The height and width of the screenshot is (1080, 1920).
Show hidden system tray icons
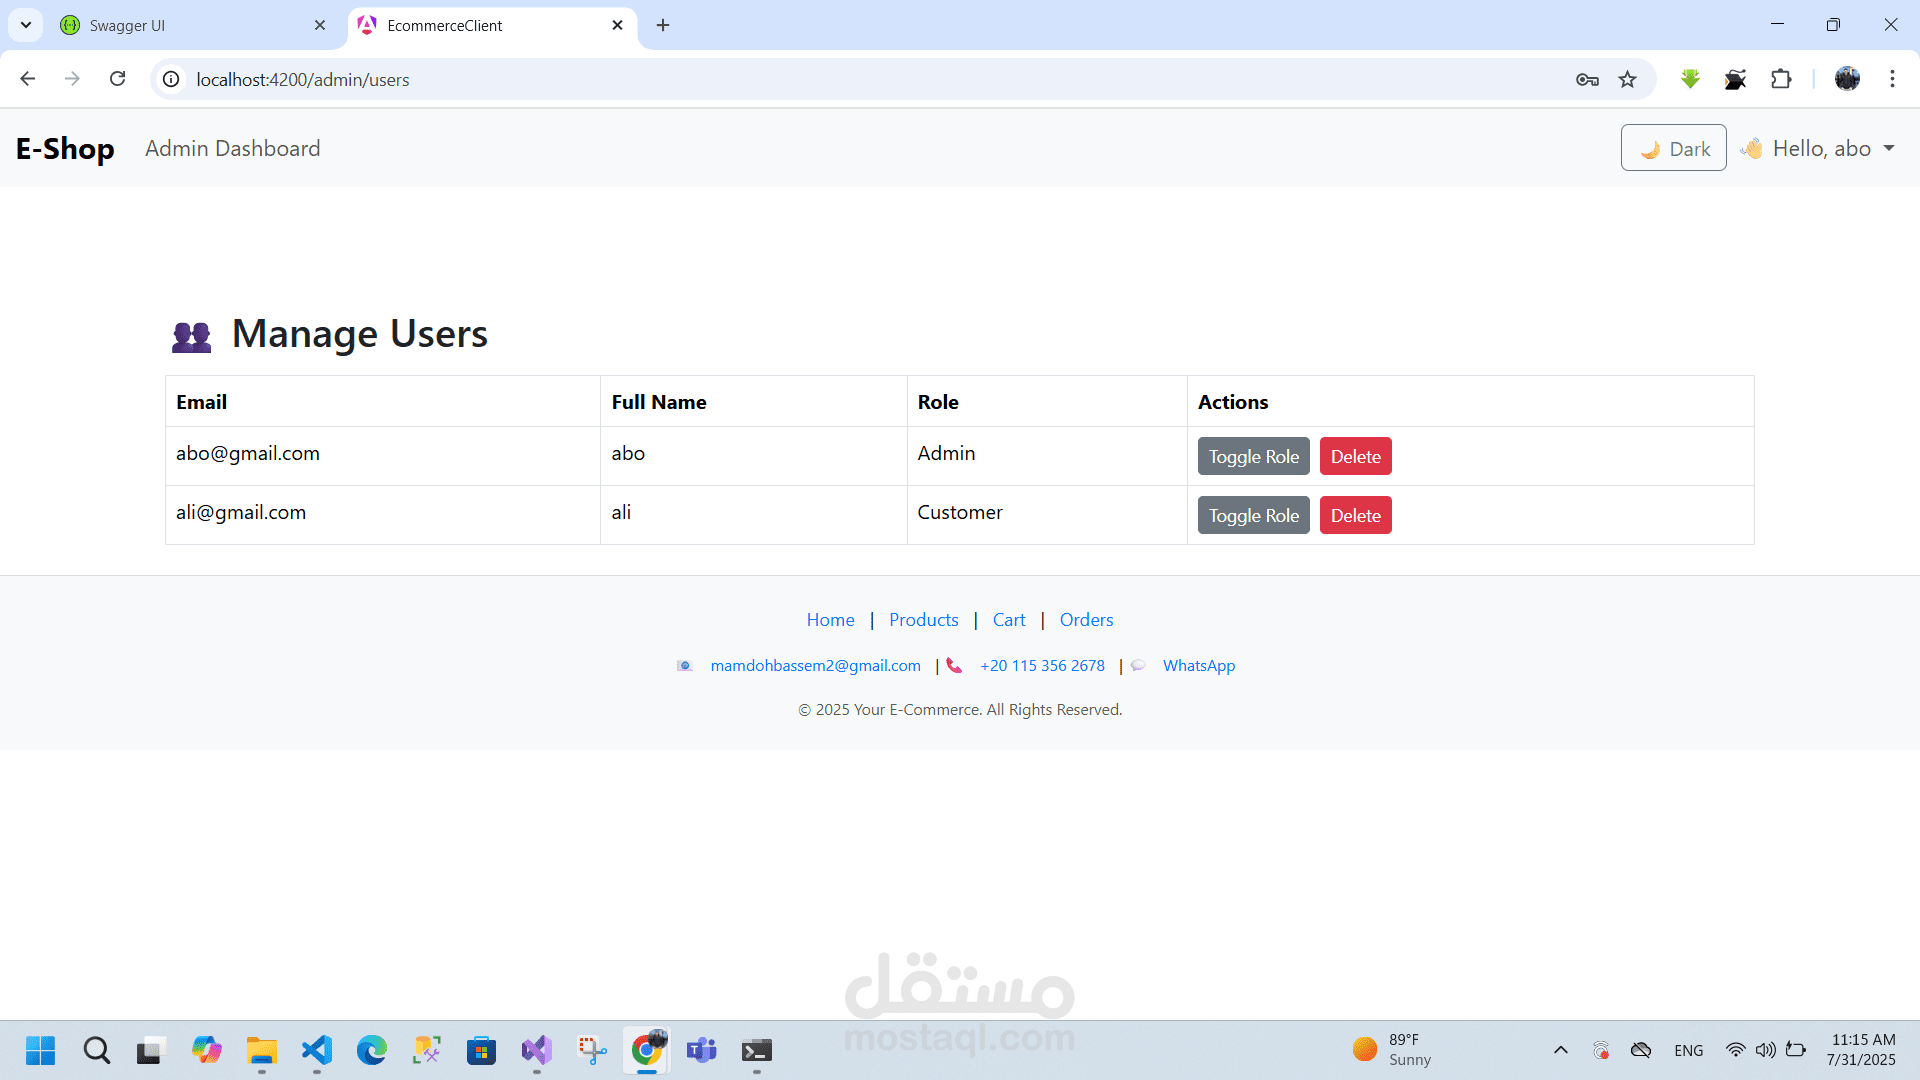(1560, 1050)
